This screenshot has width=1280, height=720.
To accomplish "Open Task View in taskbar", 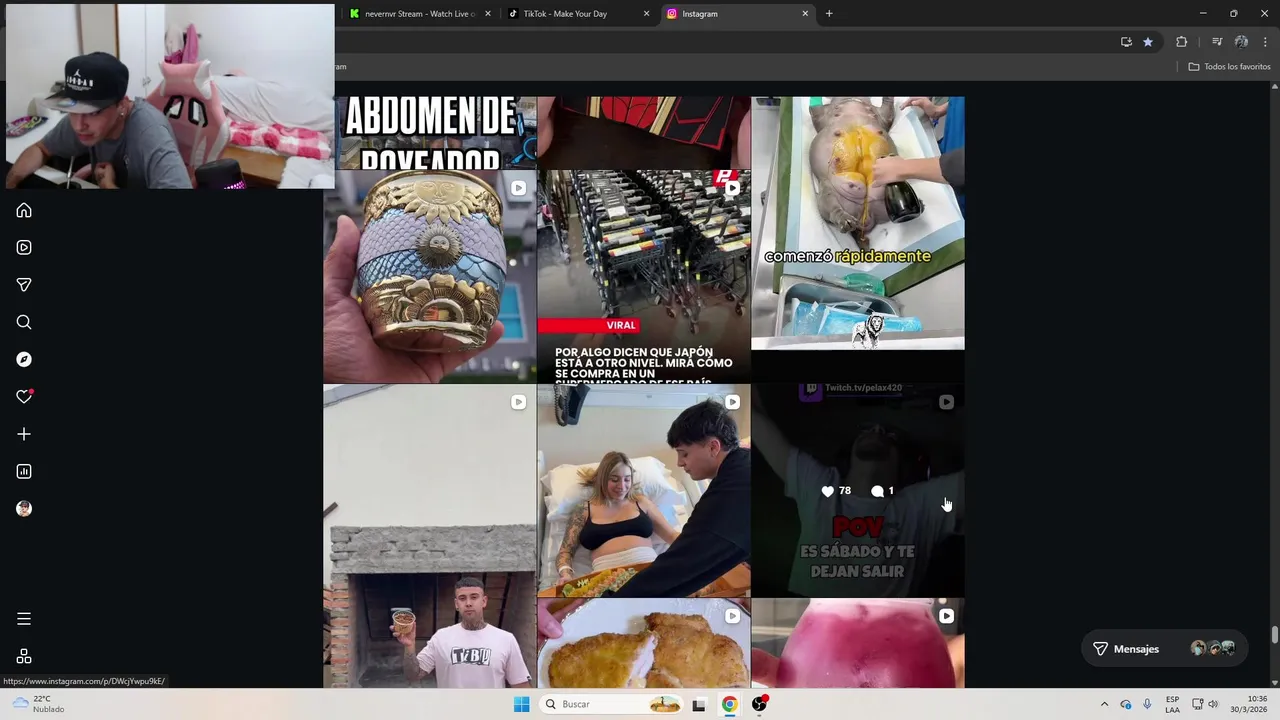I will (699, 704).
